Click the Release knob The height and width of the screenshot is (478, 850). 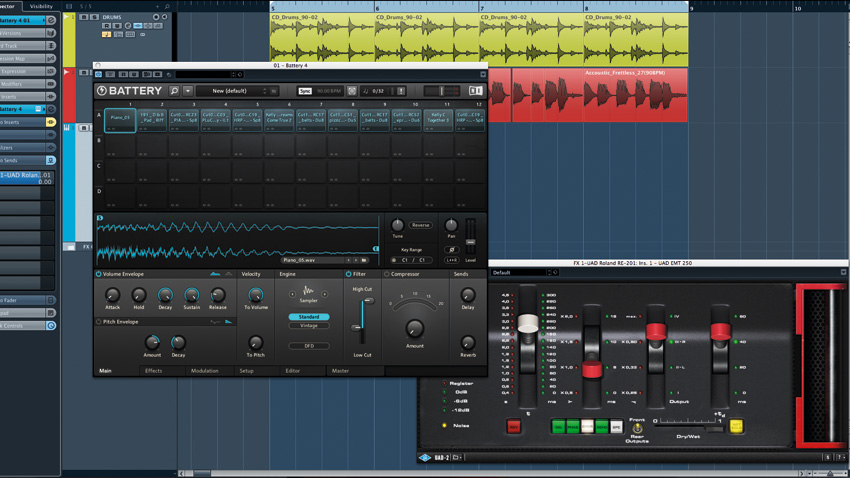pyautogui.click(x=218, y=295)
